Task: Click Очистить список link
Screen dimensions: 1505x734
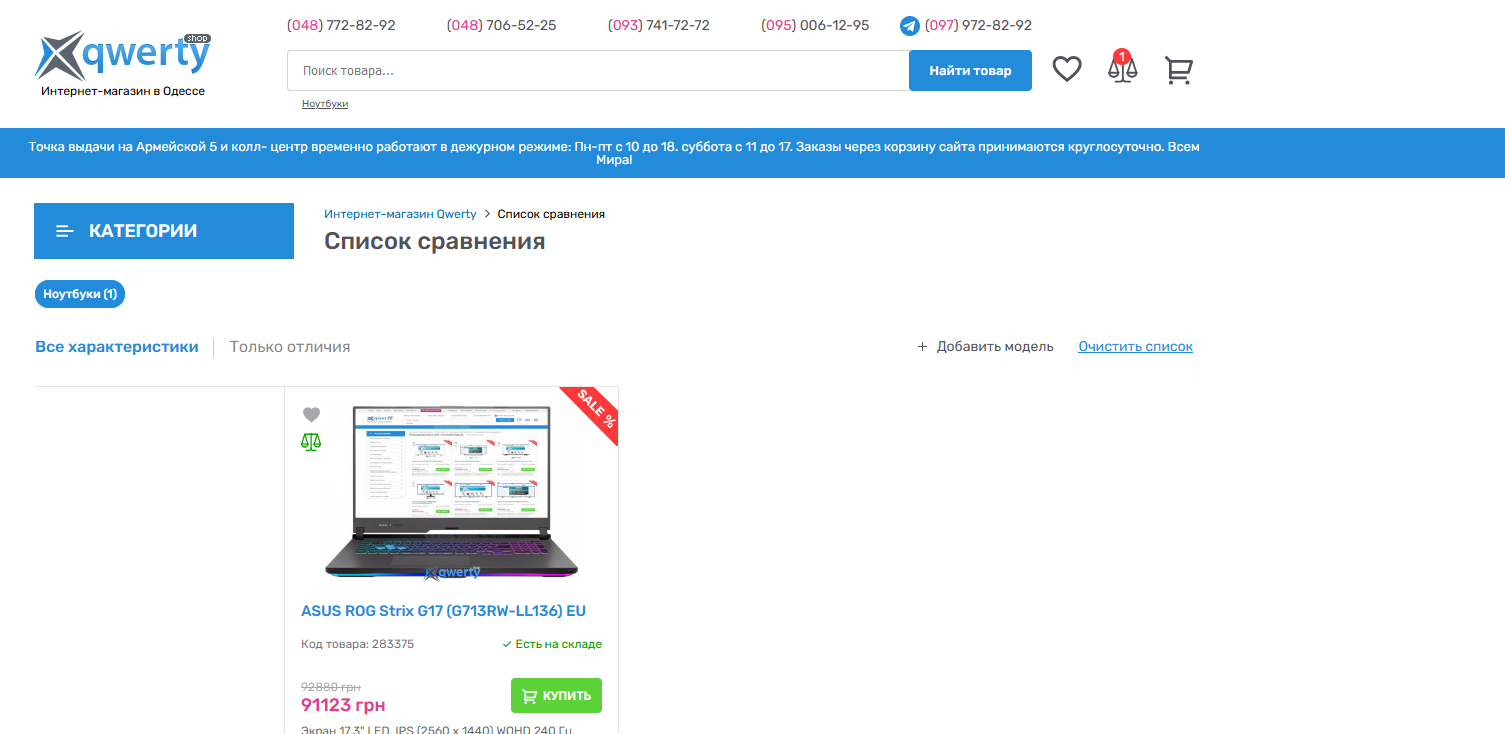Action: pyautogui.click(x=1135, y=347)
